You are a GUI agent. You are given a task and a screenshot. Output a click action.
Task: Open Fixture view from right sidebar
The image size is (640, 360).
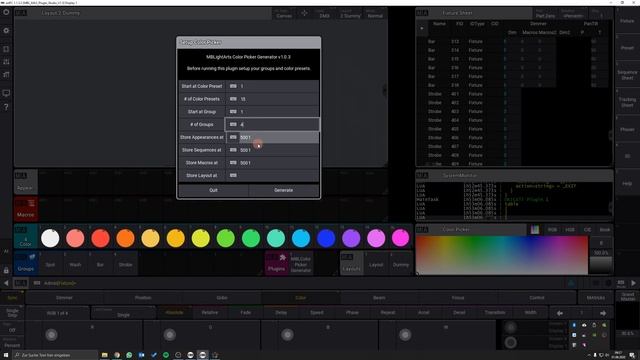pyautogui.click(x=627, y=20)
